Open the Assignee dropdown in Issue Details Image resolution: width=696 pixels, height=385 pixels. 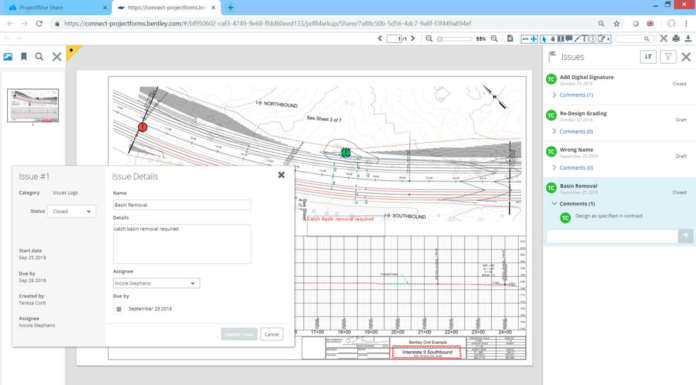[x=156, y=283]
